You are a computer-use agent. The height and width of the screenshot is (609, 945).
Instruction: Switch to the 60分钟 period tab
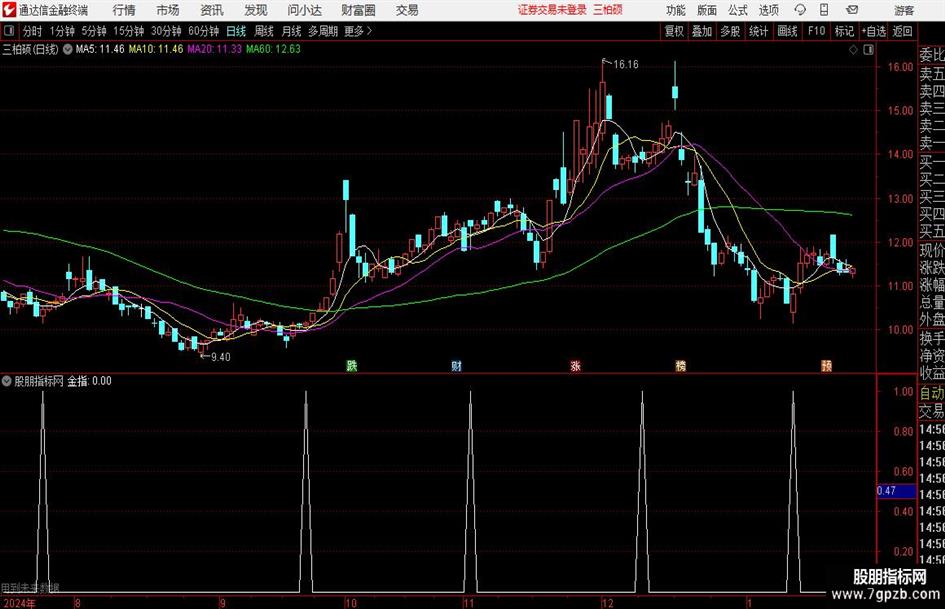click(x=204, y=31)
